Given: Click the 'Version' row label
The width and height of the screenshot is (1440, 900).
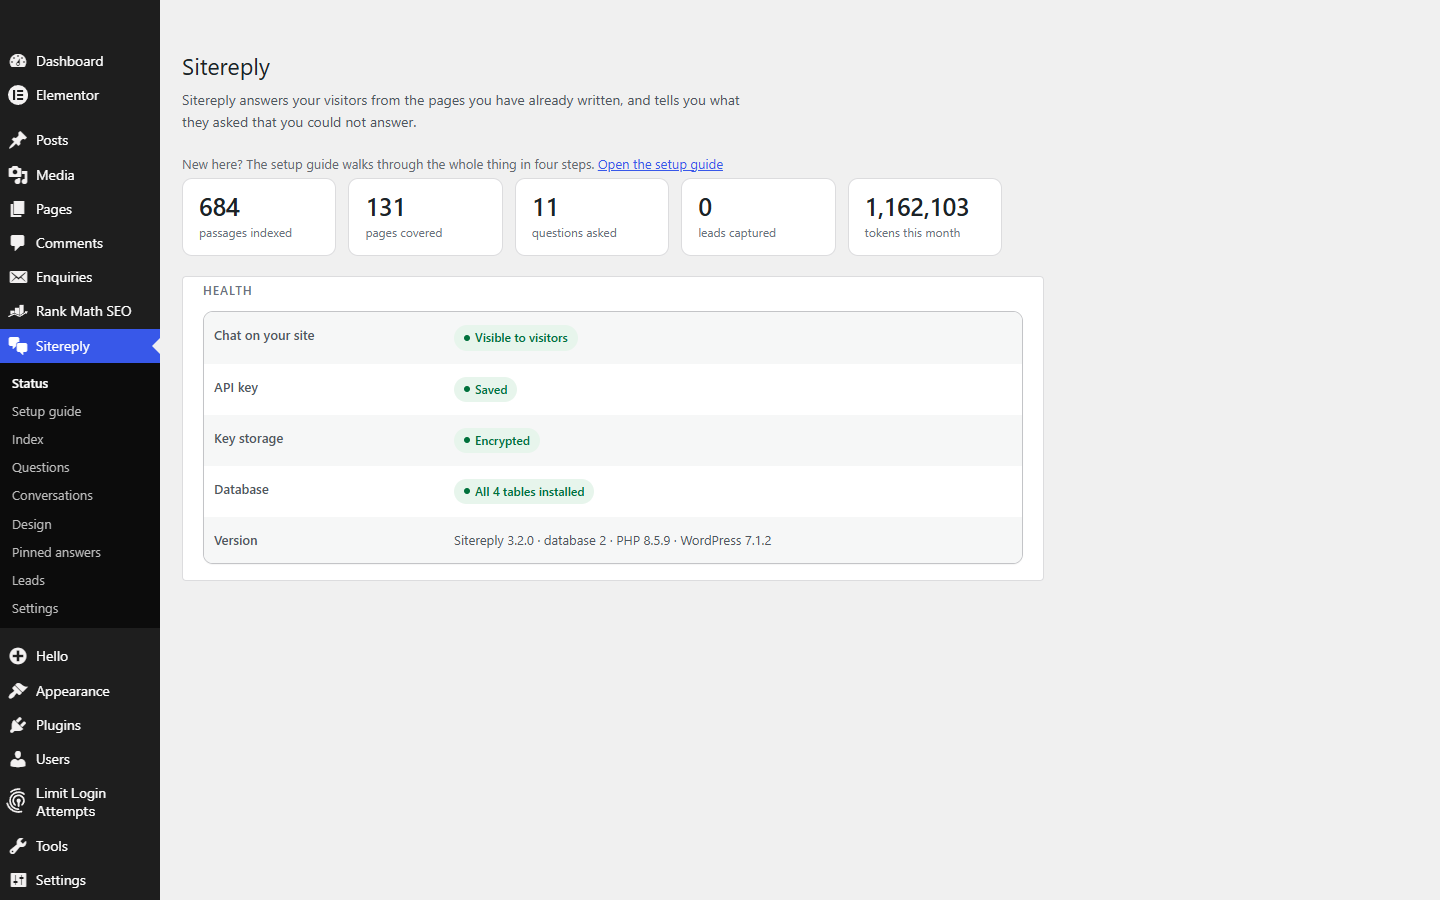Looking at the screenshot, I should [236, 540].
